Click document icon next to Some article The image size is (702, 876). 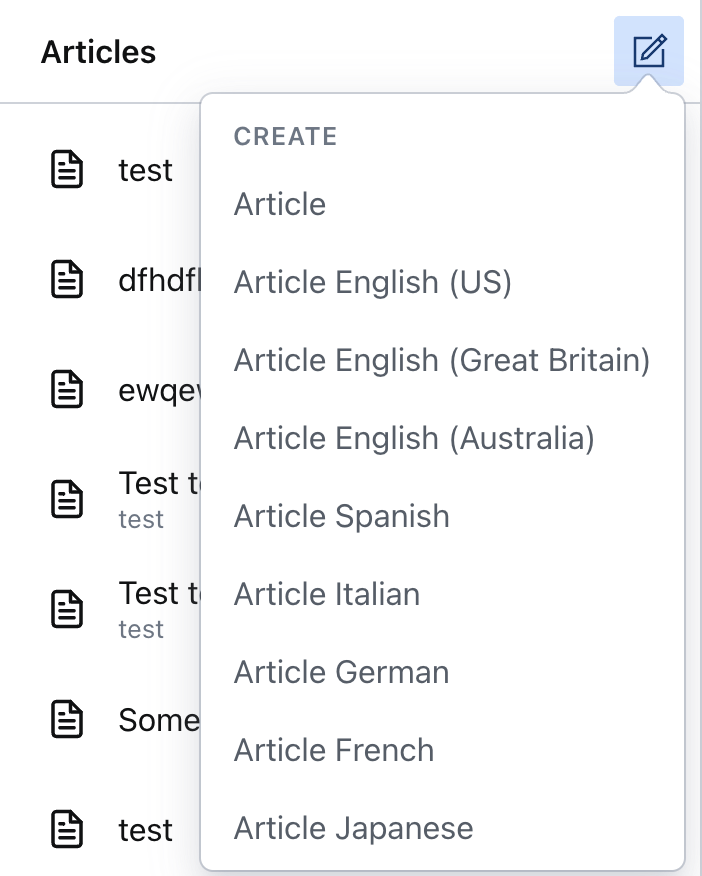click(x=67, y=719)
